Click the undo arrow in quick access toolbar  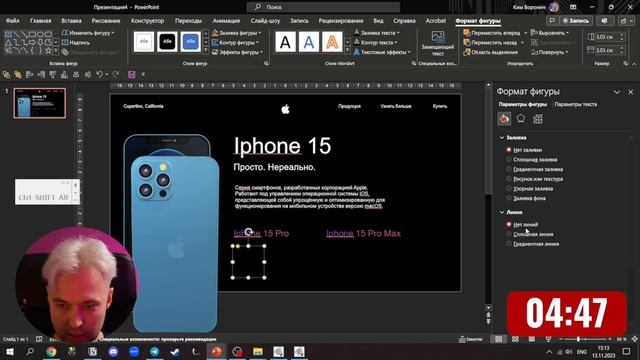tap(100, 74)
